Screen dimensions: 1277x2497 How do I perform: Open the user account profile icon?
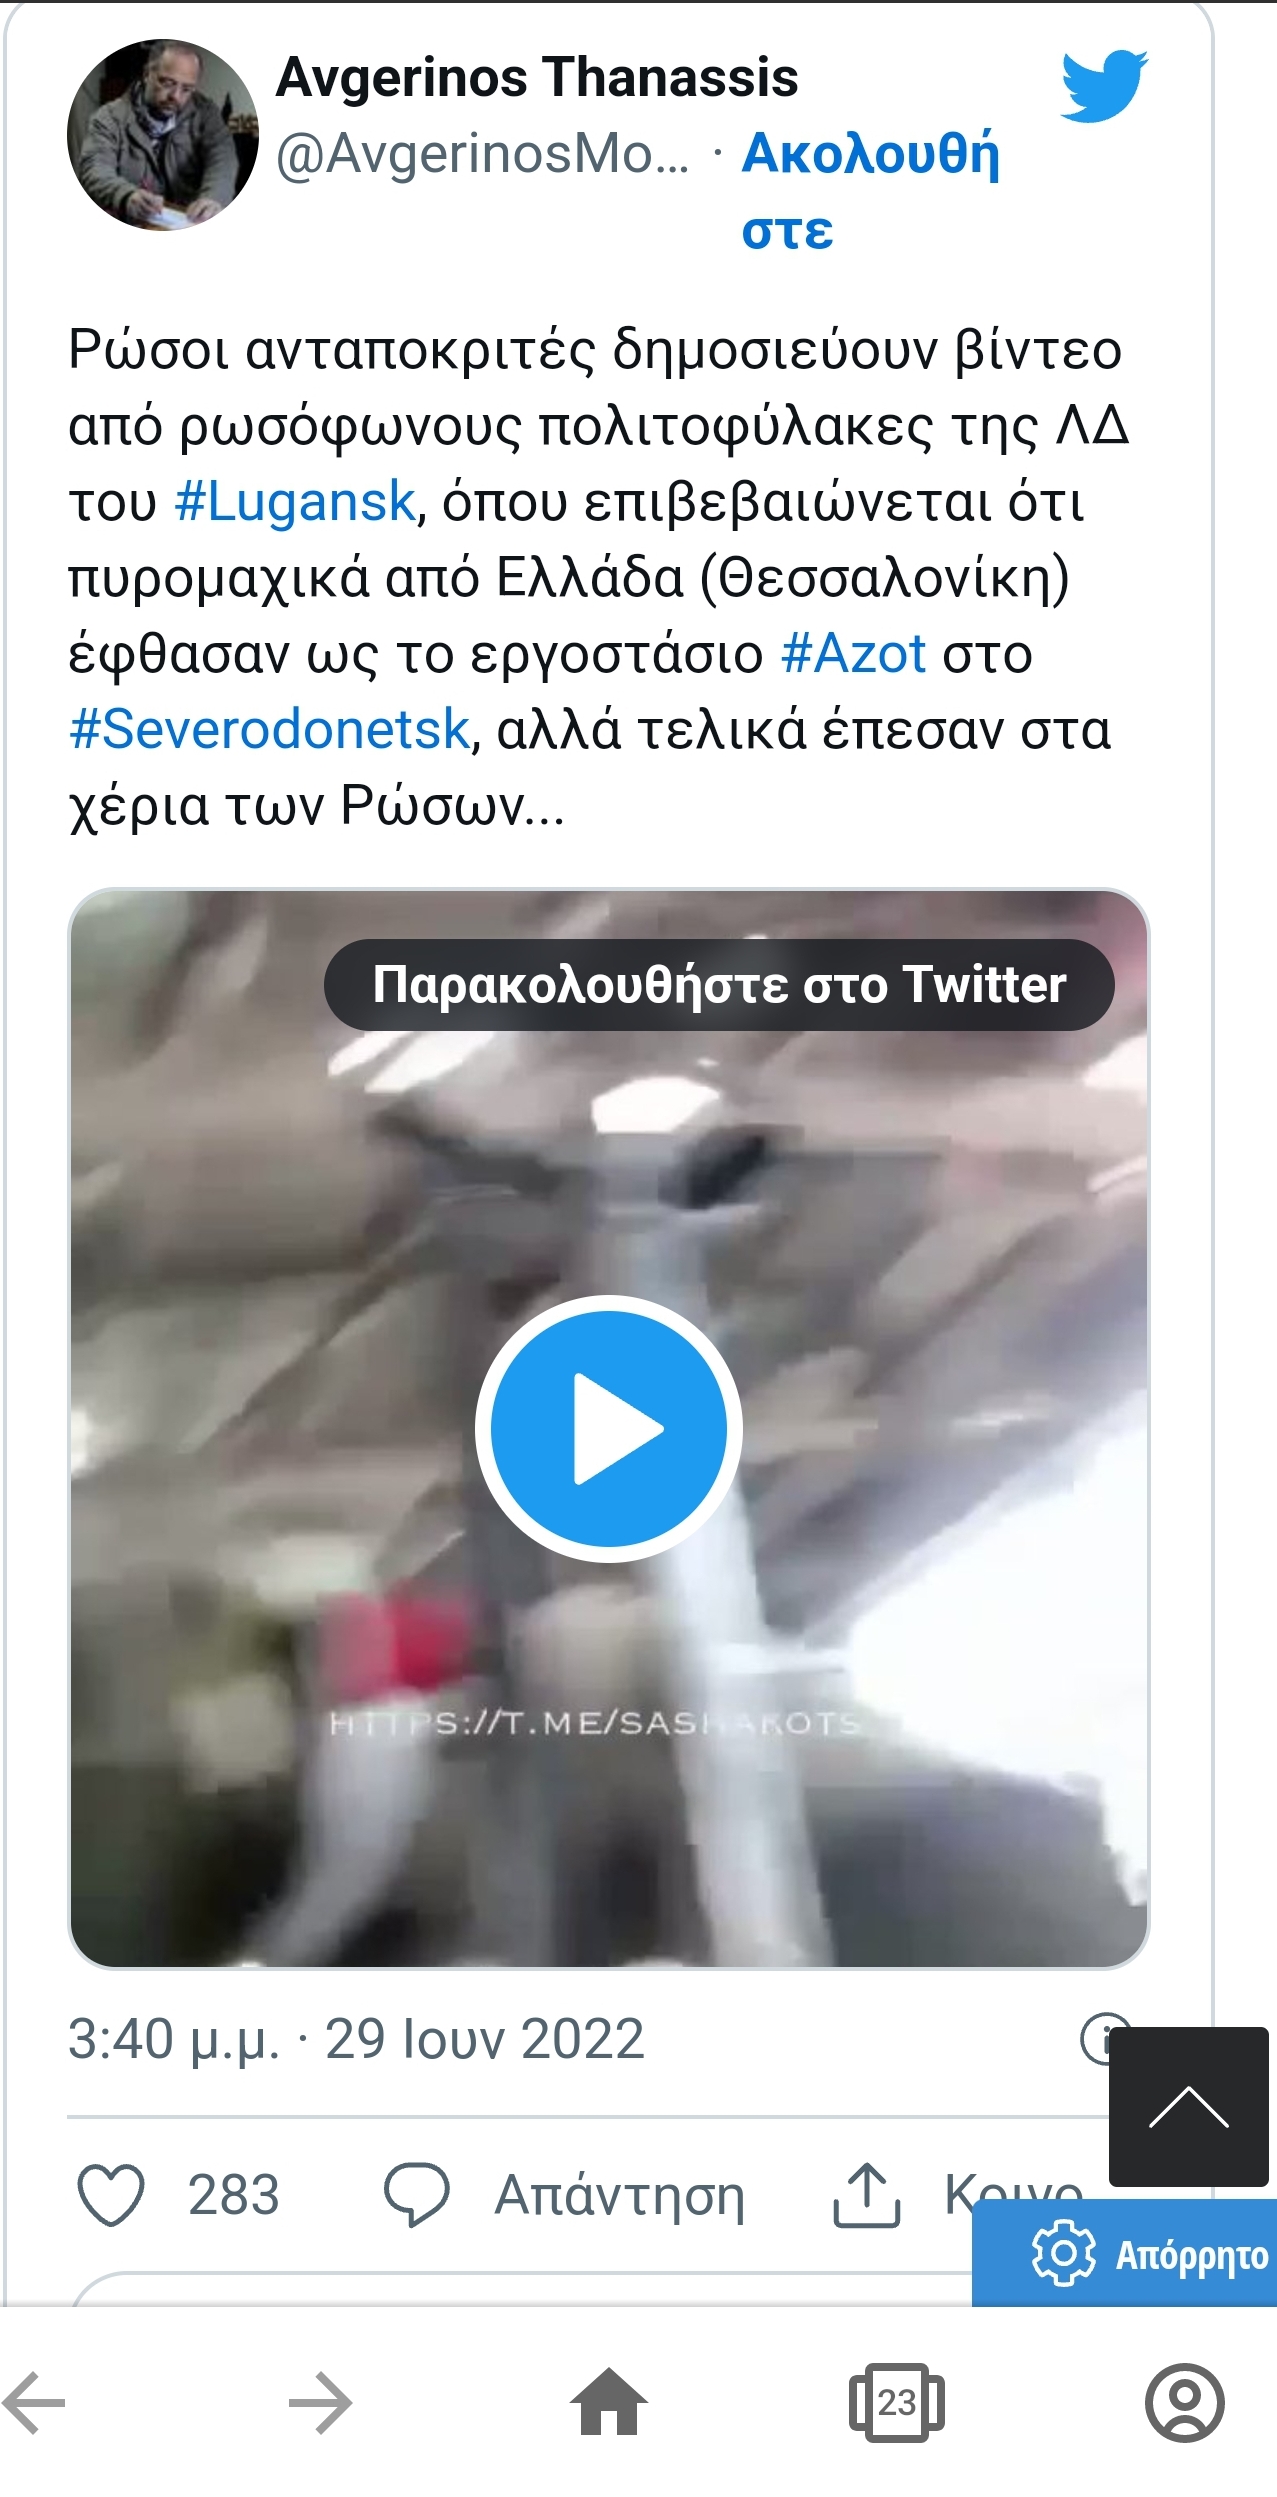pos(1184,2402)
